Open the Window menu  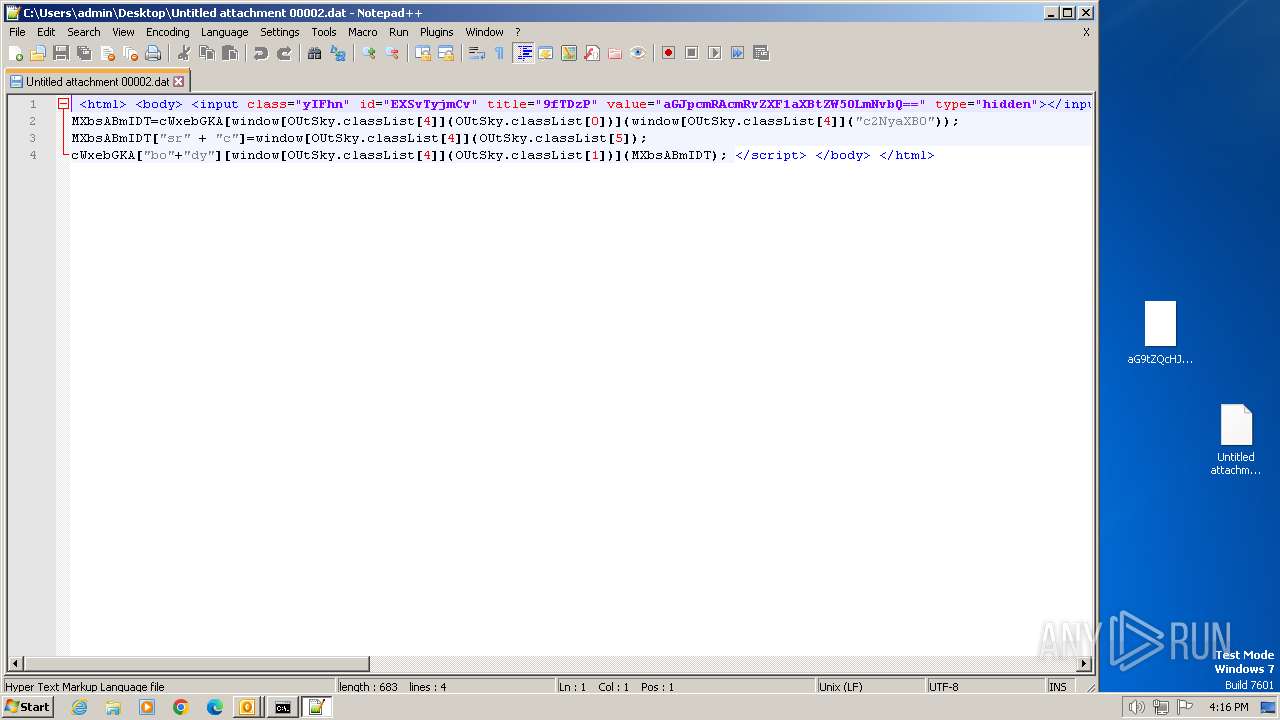pyautogui.click(x=484, y=32)
